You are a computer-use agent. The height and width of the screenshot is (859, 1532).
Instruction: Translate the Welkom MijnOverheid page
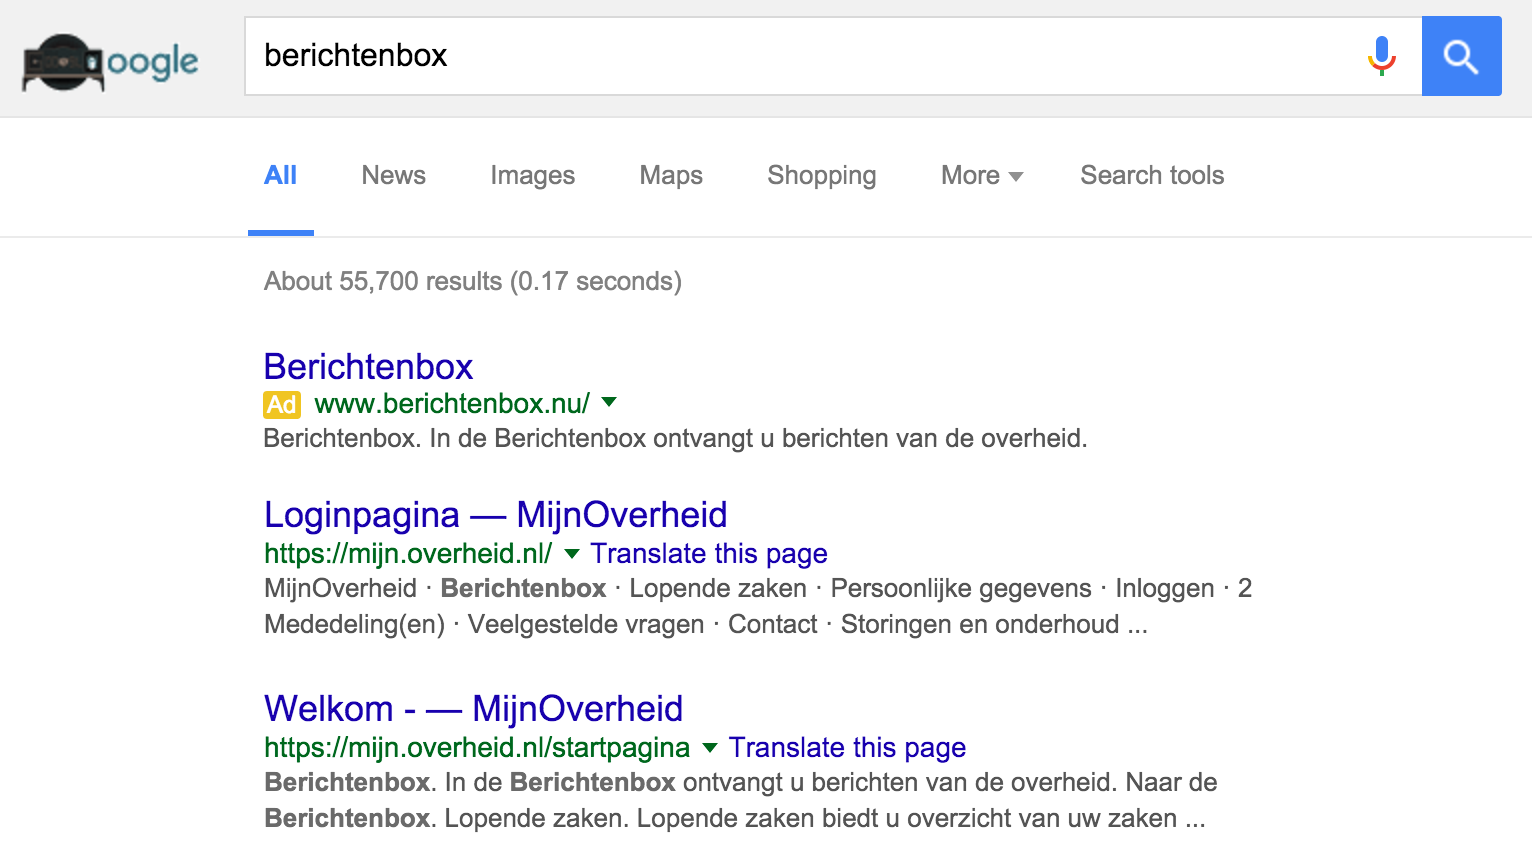click(x=847, y=747)
